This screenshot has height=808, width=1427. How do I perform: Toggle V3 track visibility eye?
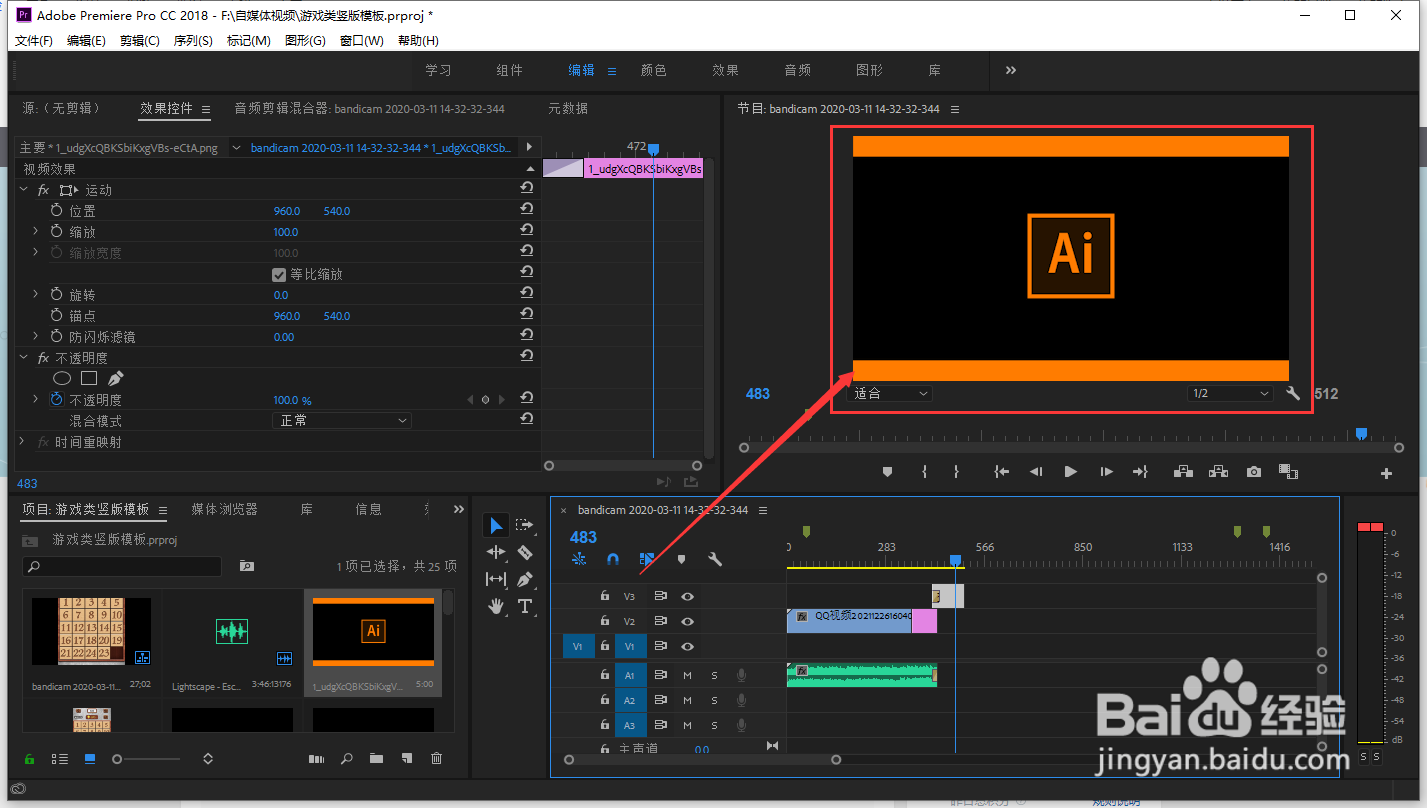coord(687,595)
